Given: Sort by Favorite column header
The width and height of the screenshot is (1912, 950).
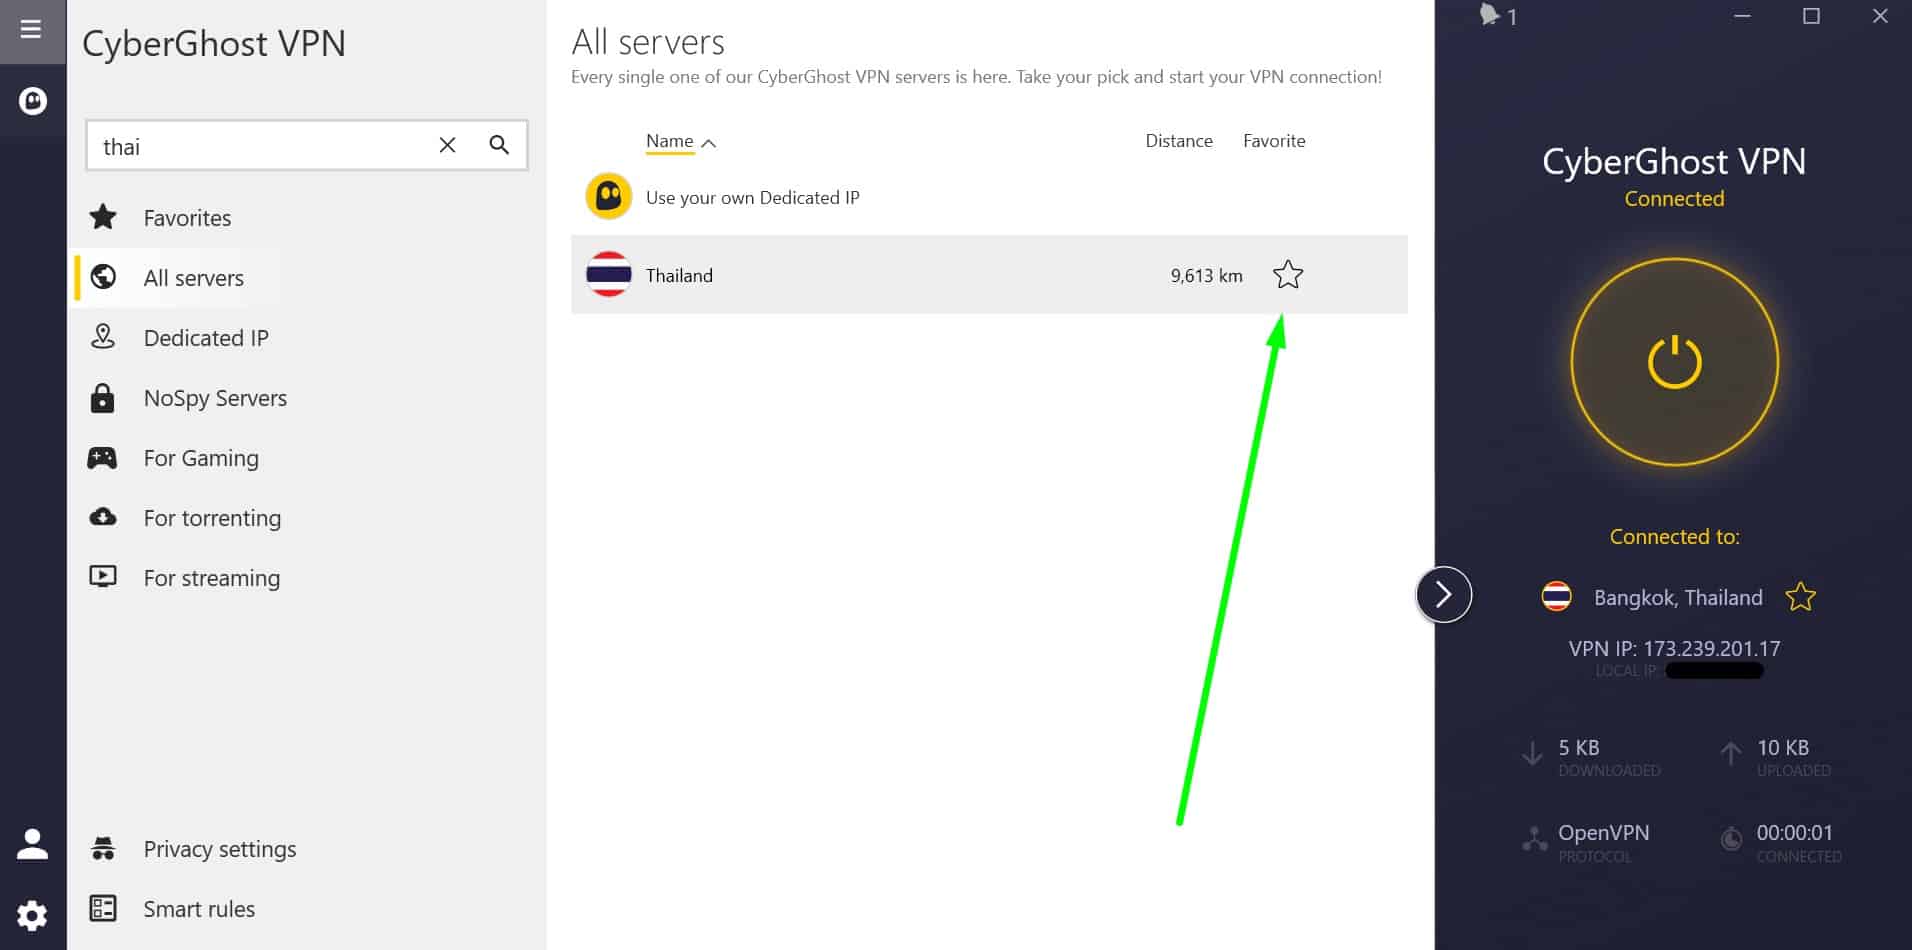Looking at the screenshot, I should click(1274, 141).
